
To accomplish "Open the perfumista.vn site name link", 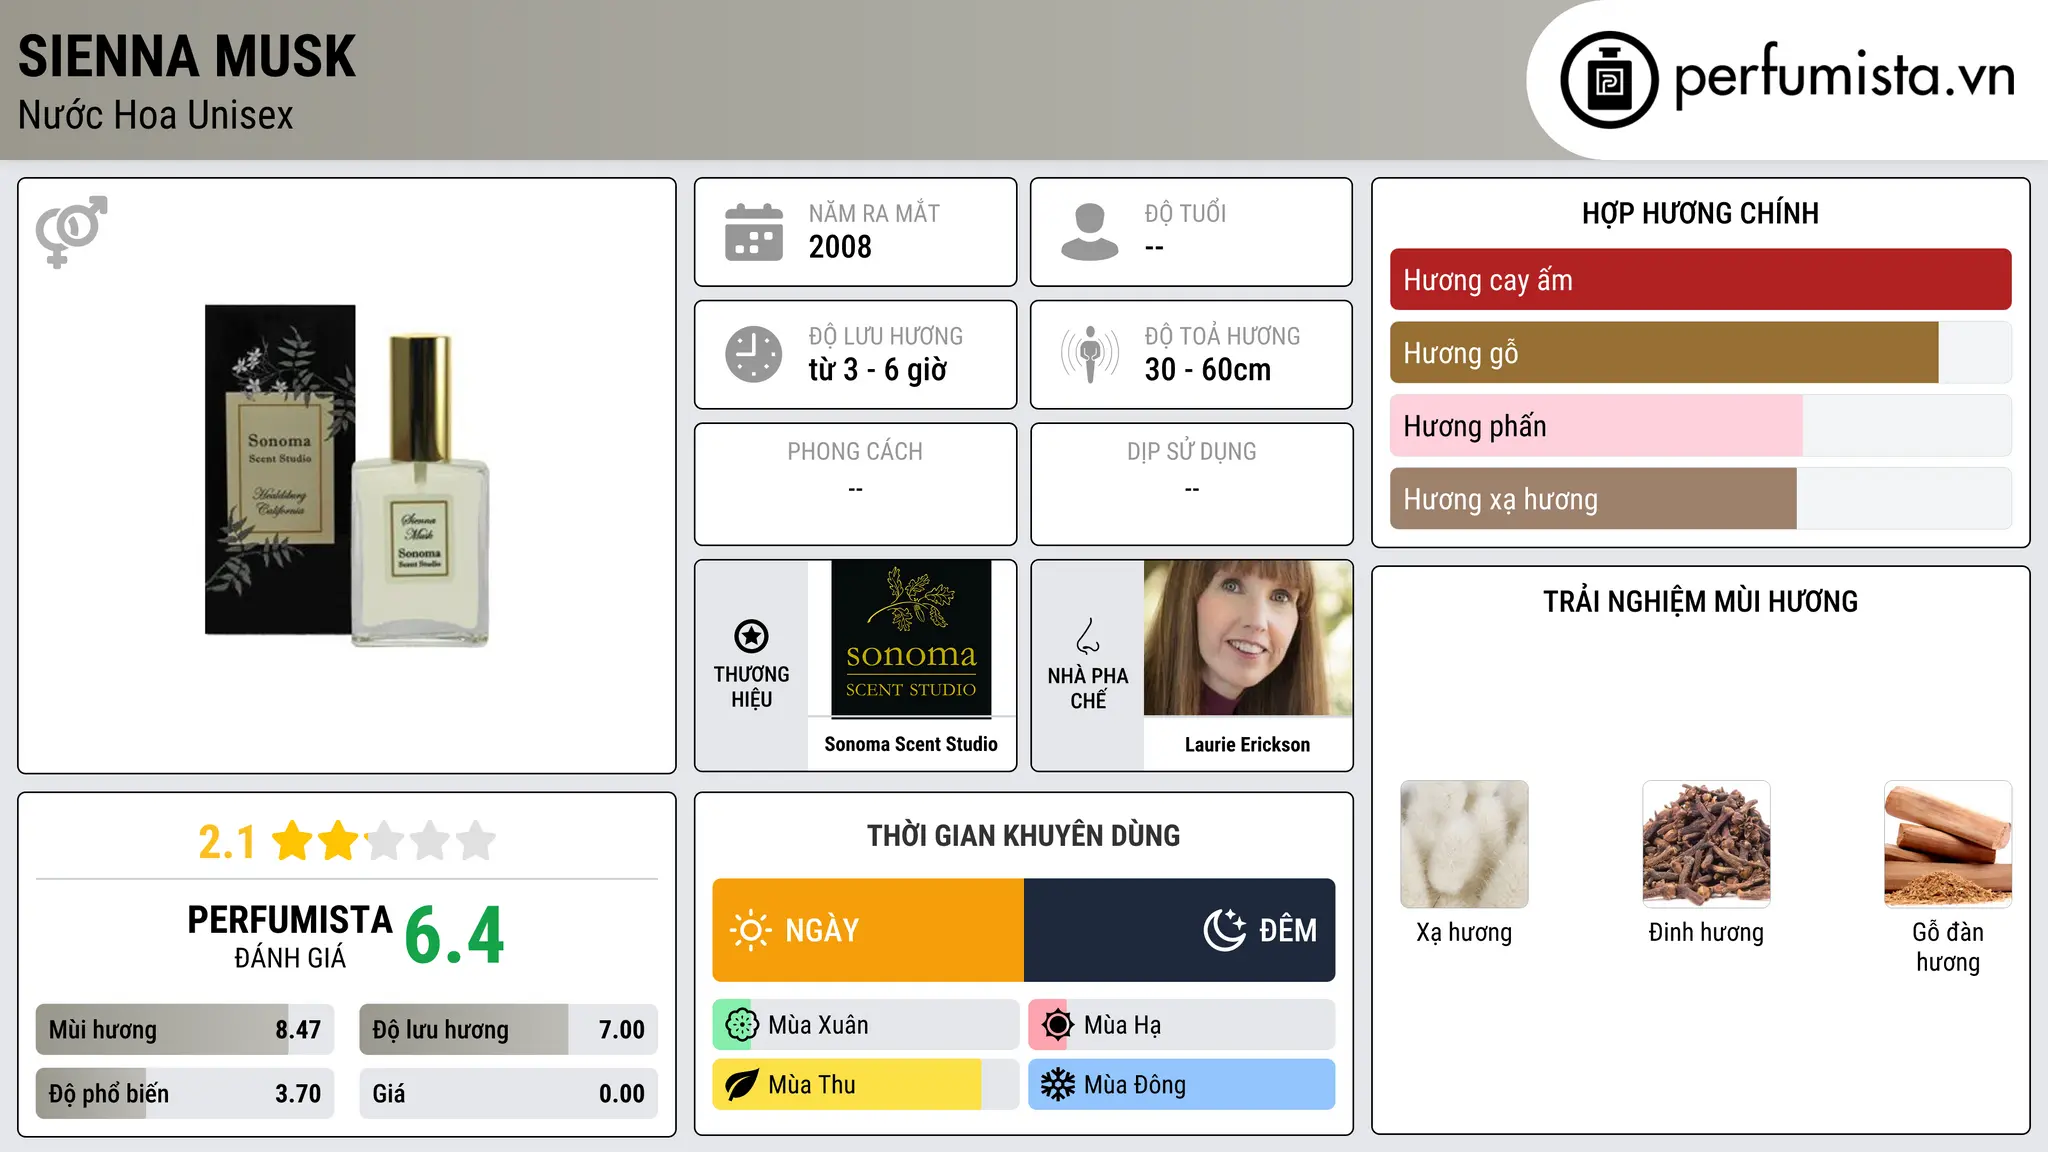I will (1844, 76).
